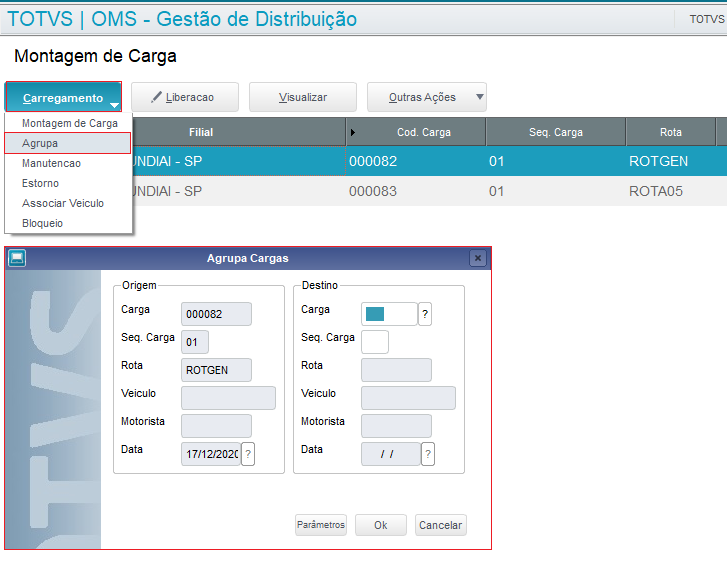Close the Agrupa Cargas dialog

coord(478,258)
